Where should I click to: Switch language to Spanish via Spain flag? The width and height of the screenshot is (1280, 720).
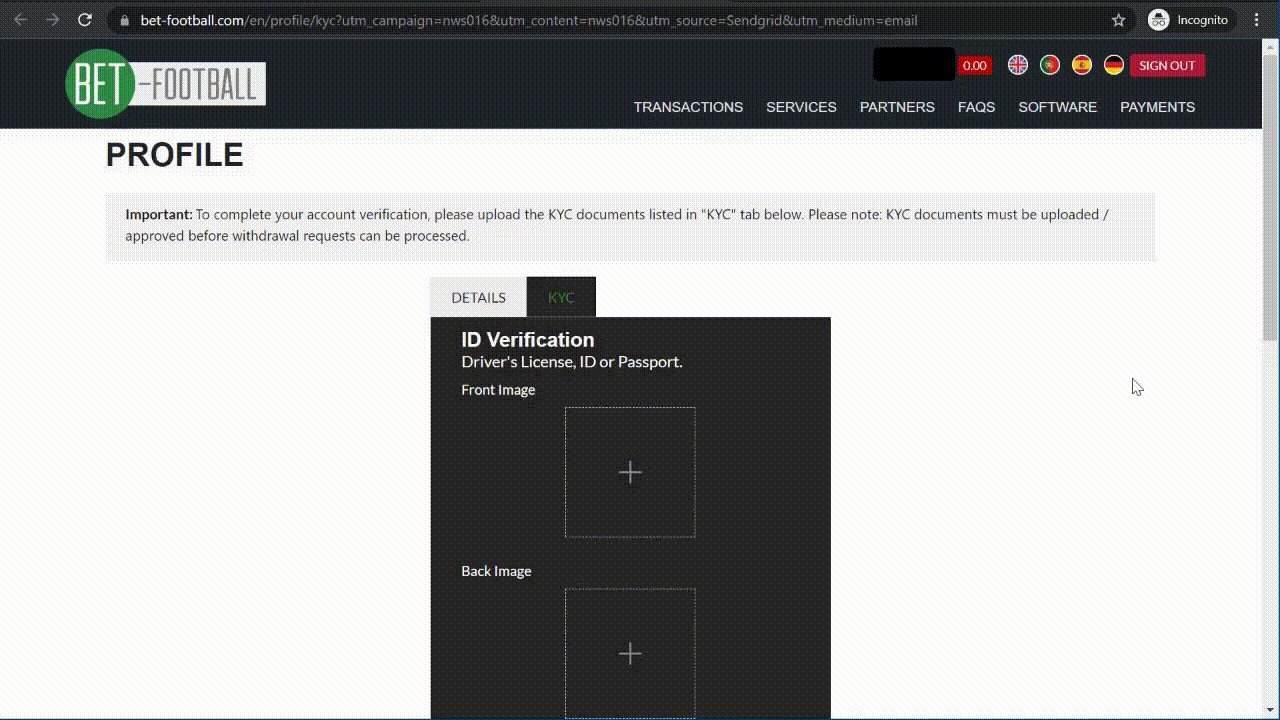(x=1082, y=65)
